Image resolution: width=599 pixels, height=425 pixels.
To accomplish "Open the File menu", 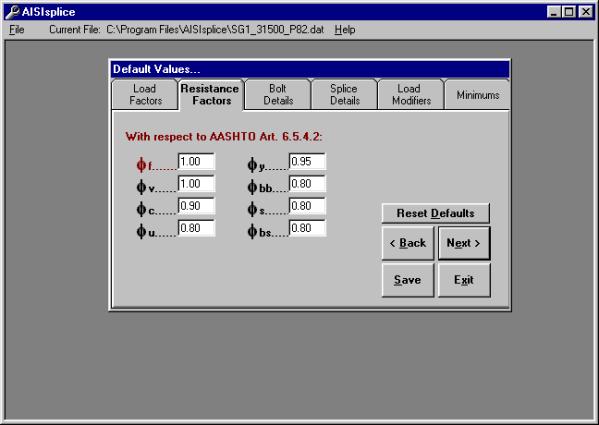I will pyautogui.click(x=16, y=29).
